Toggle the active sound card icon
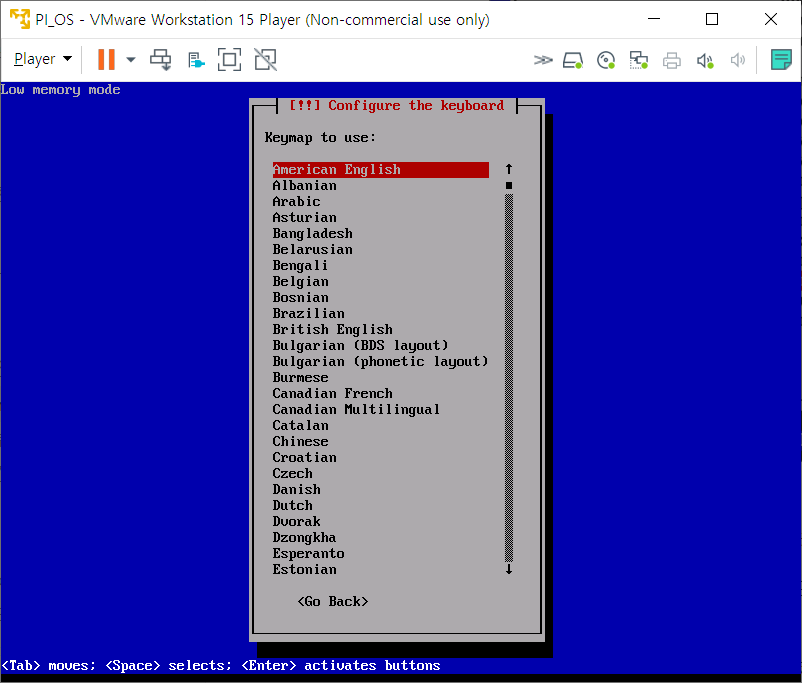Viewport: 802px width, 683px height. click(x=705, y=60)
